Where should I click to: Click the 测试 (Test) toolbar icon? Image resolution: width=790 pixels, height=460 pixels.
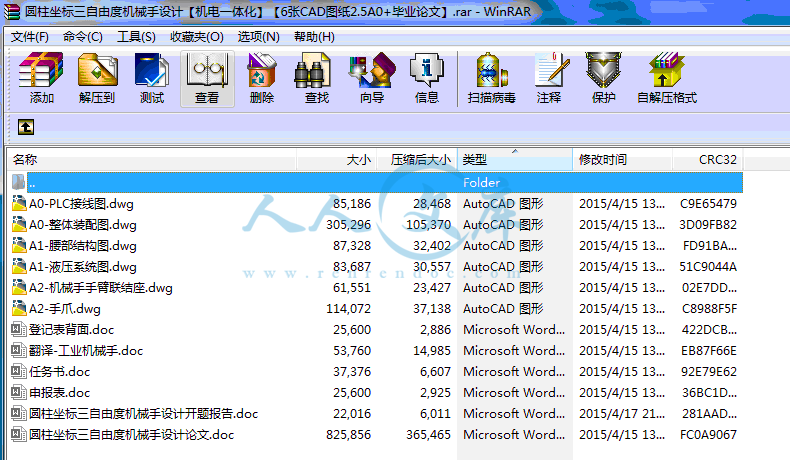152,78
